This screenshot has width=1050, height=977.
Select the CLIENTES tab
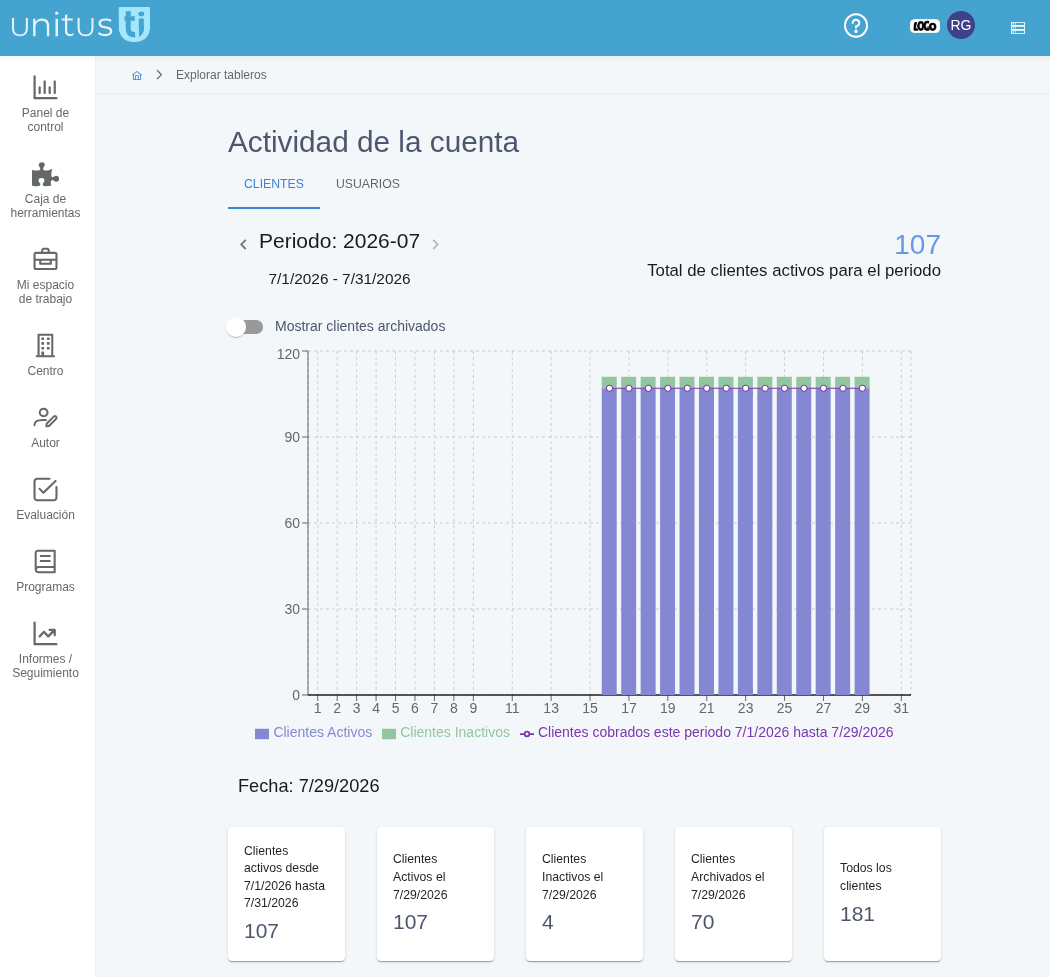(x=273, y=183)
